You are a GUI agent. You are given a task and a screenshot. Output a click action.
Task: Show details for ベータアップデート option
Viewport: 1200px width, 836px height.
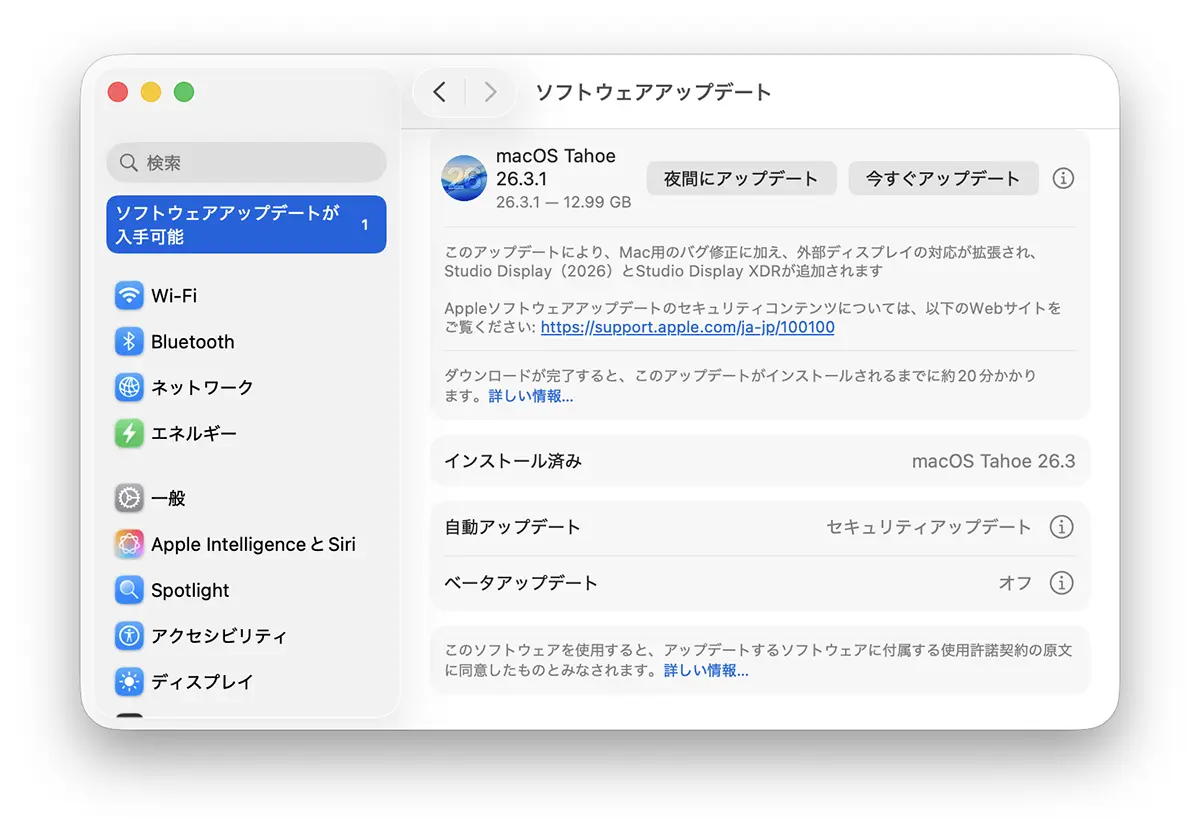coord(1063,582)
